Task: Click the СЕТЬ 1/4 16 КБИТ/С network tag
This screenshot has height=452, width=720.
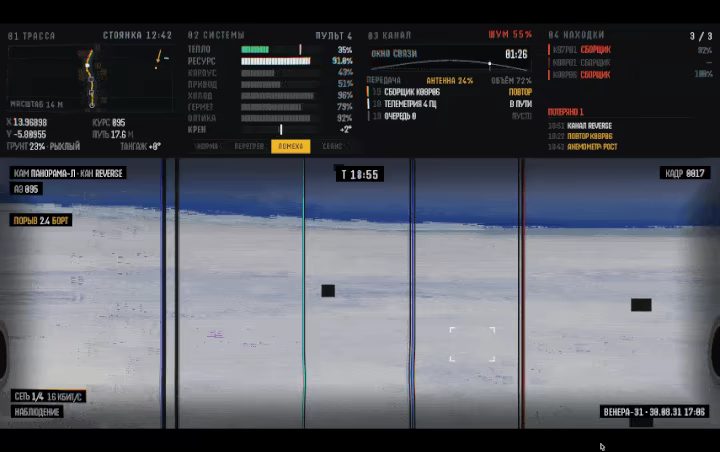Action: (48, 396)
